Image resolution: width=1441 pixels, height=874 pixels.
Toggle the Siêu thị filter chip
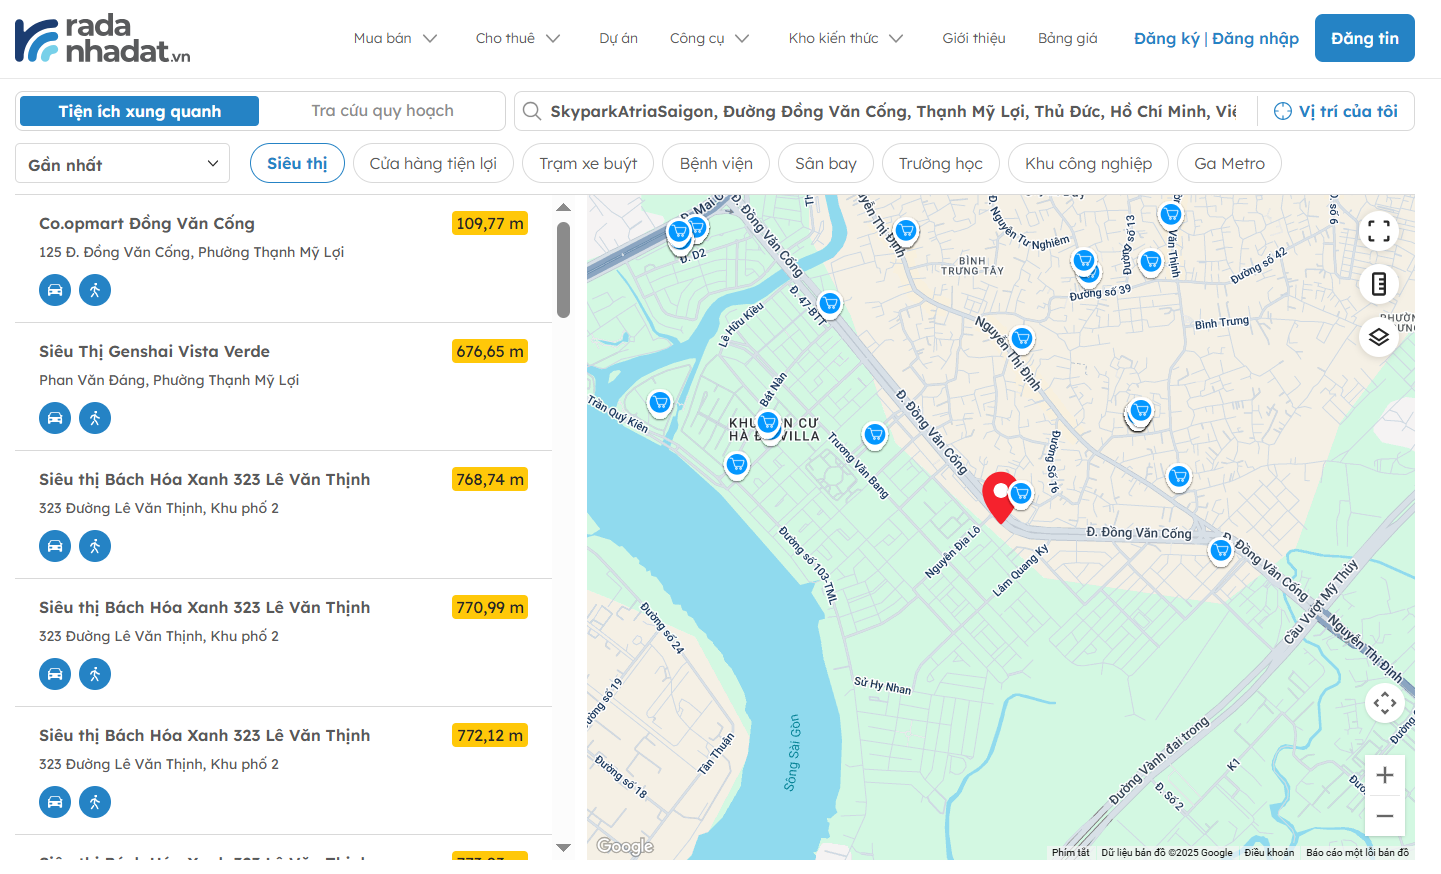click(297, 163)
